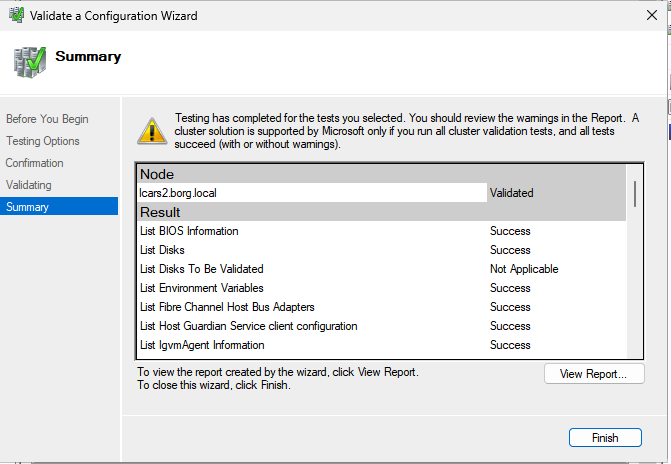The image size is (671, 464).
Task: Click the Summary page heading
Action: coord(88,56)
